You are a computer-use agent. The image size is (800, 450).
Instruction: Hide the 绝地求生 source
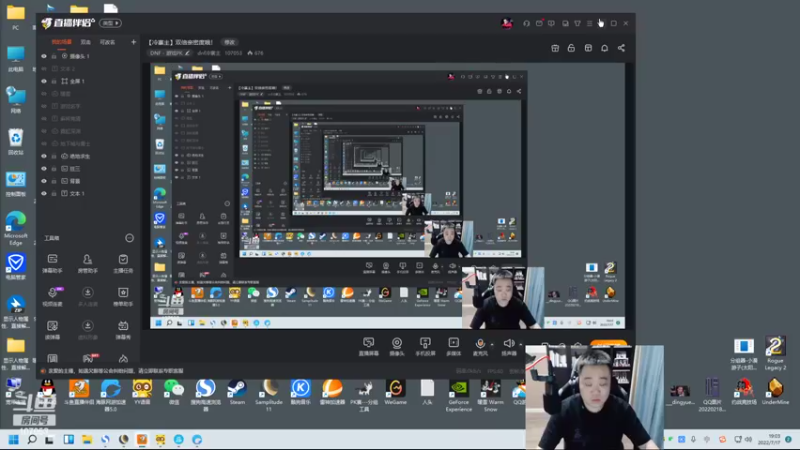(44, 156)
